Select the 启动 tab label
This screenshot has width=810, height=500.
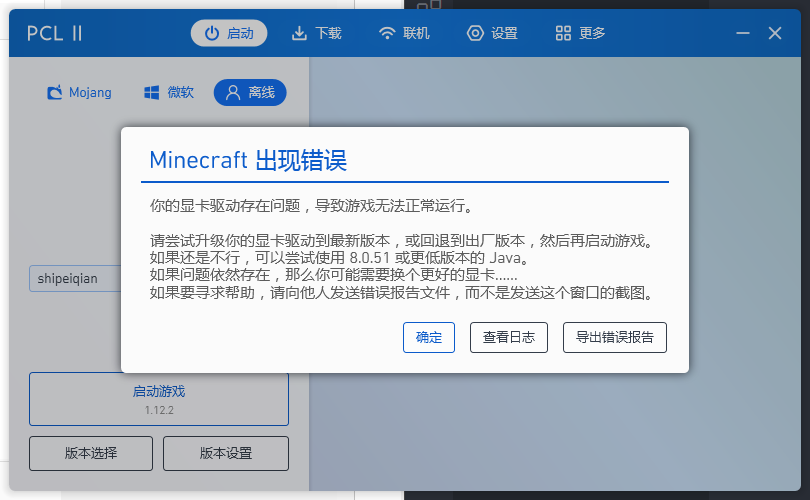pos(240,34)
